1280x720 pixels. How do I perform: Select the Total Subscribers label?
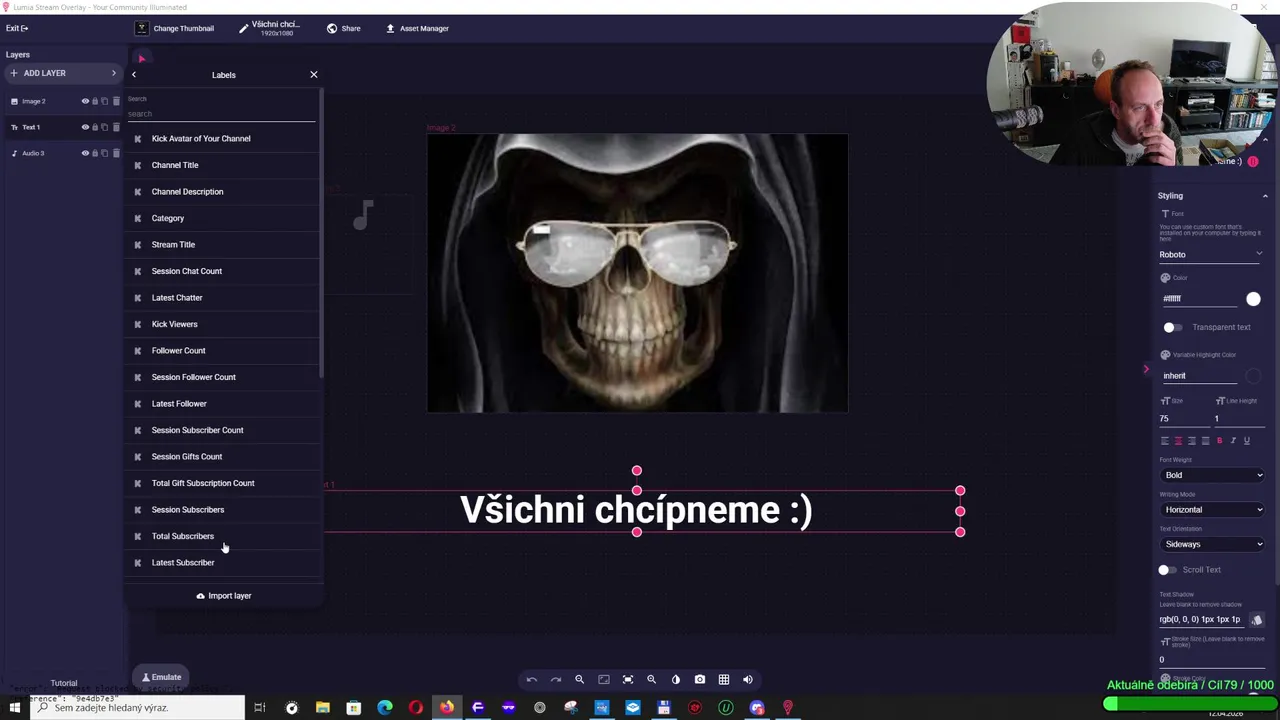pos(222,536)
